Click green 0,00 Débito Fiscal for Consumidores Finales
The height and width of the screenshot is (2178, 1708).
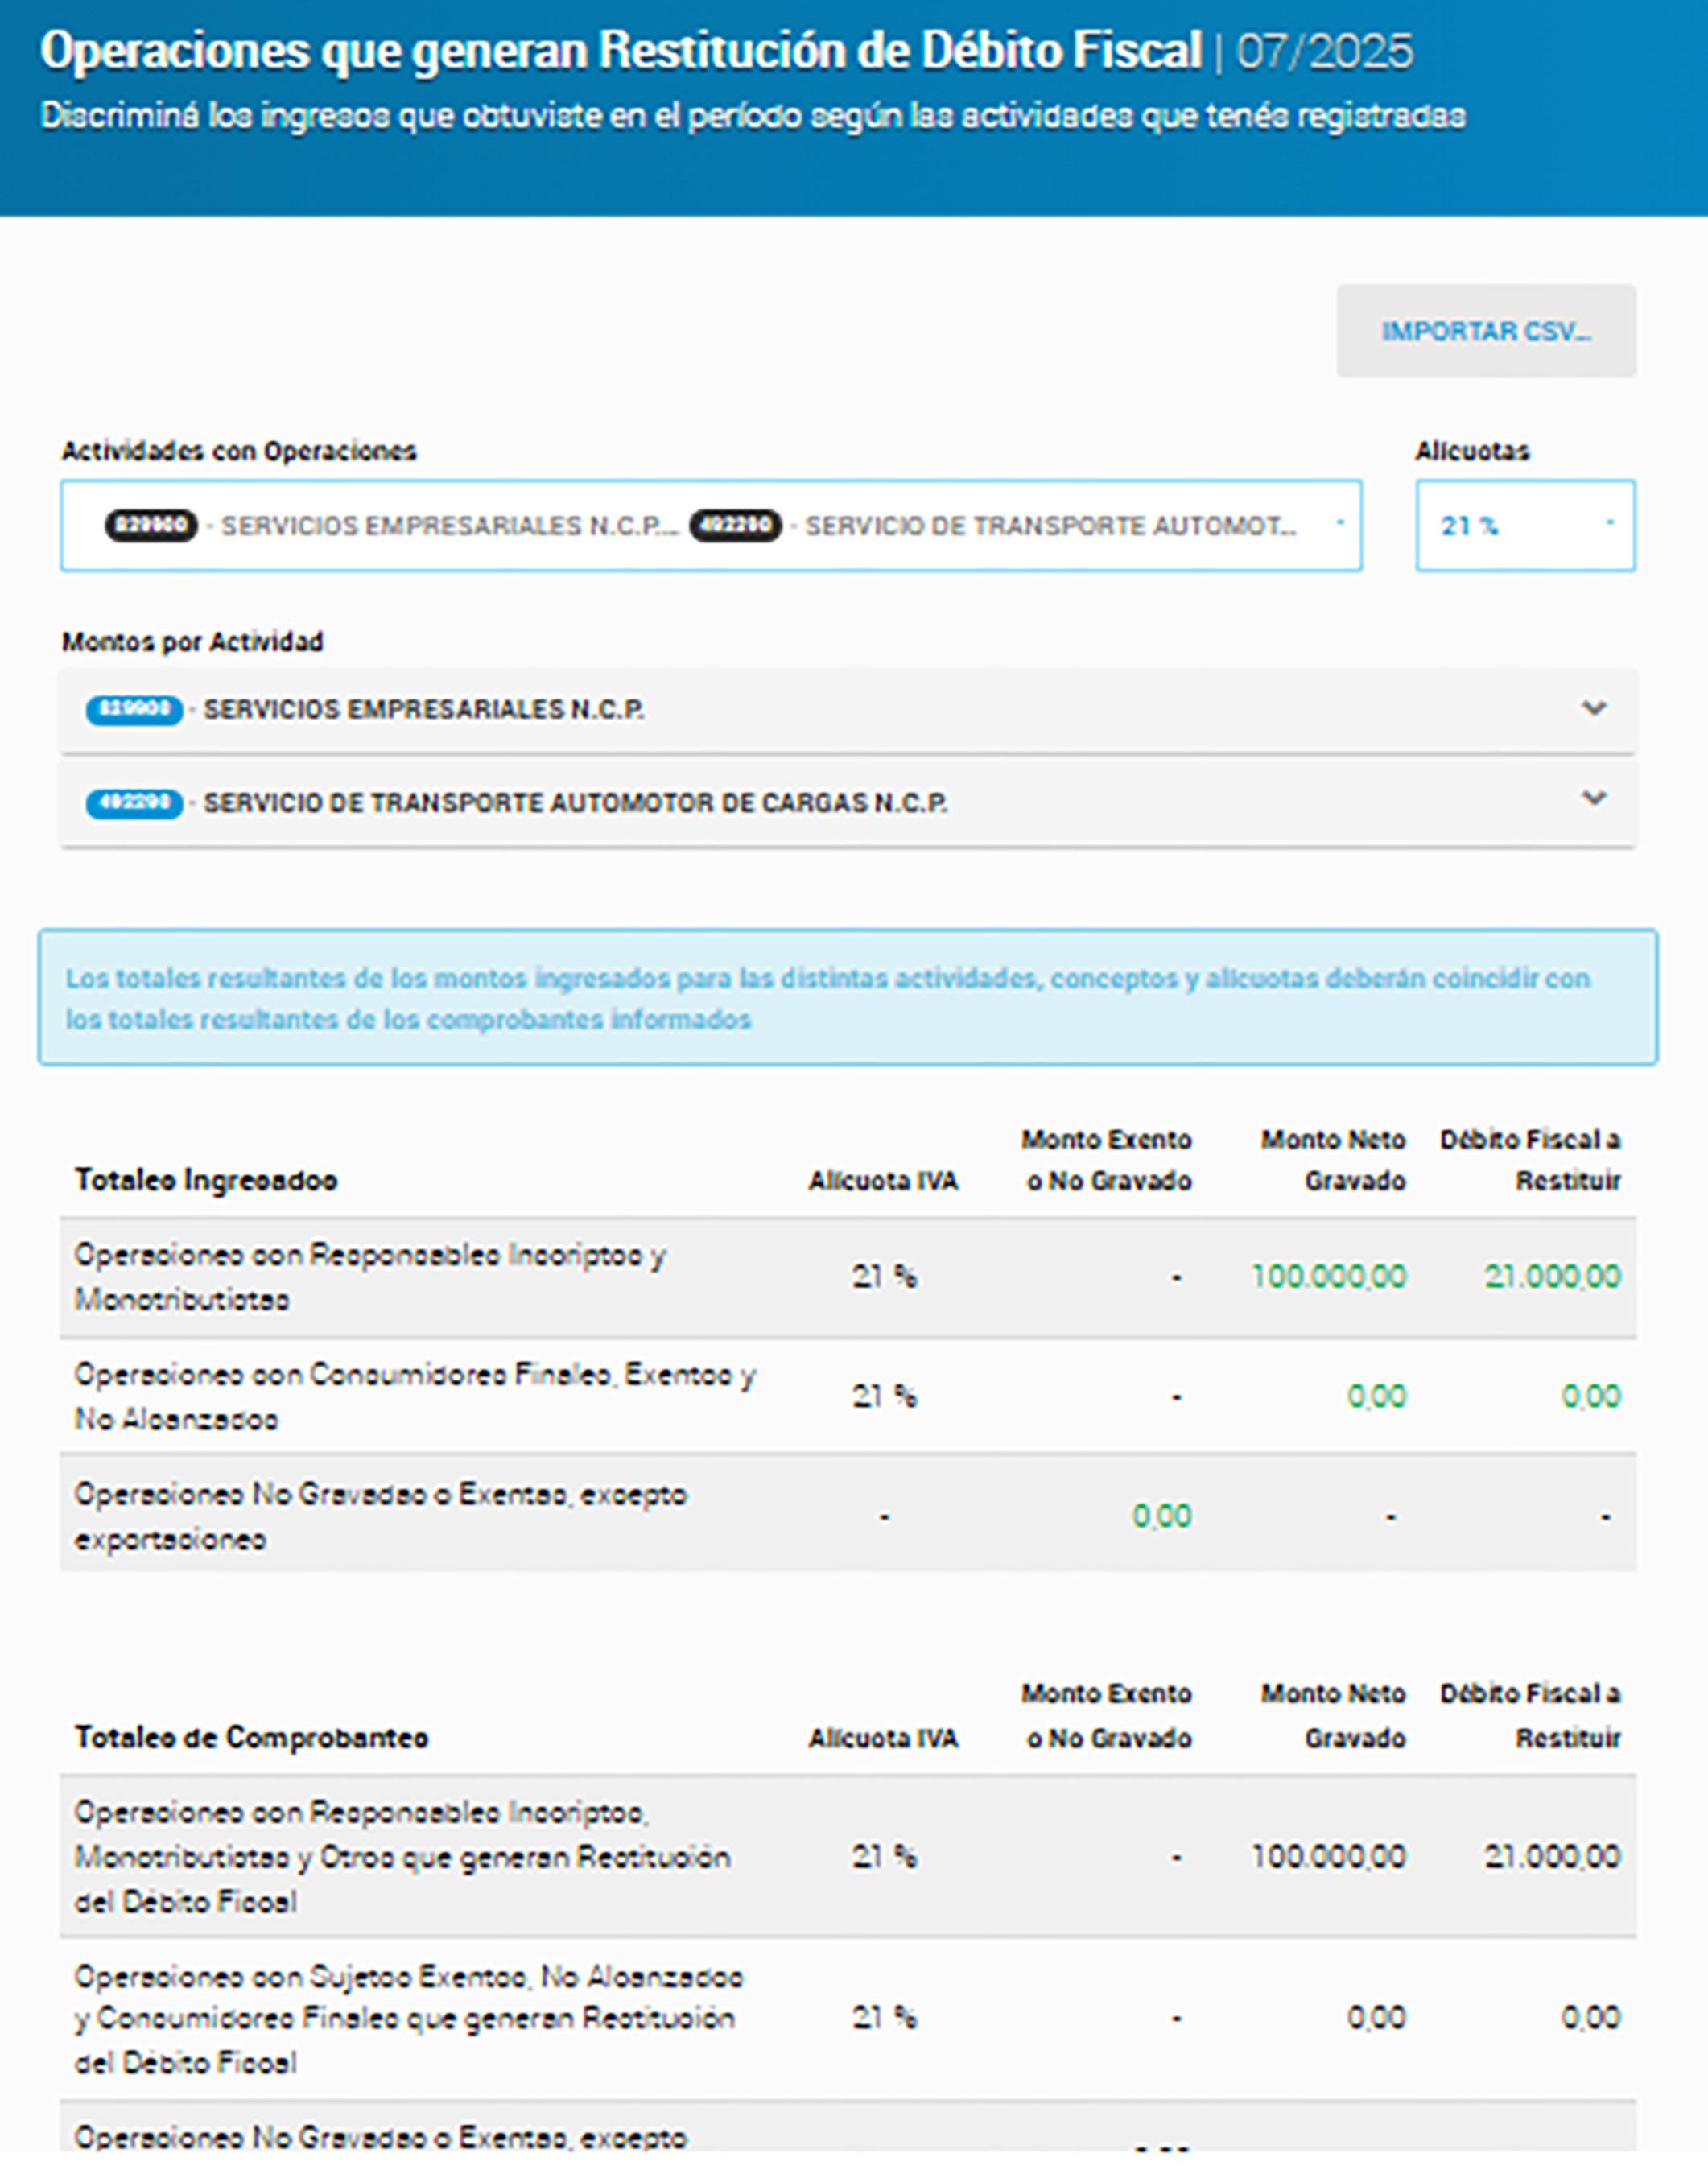[1590, 1396]
